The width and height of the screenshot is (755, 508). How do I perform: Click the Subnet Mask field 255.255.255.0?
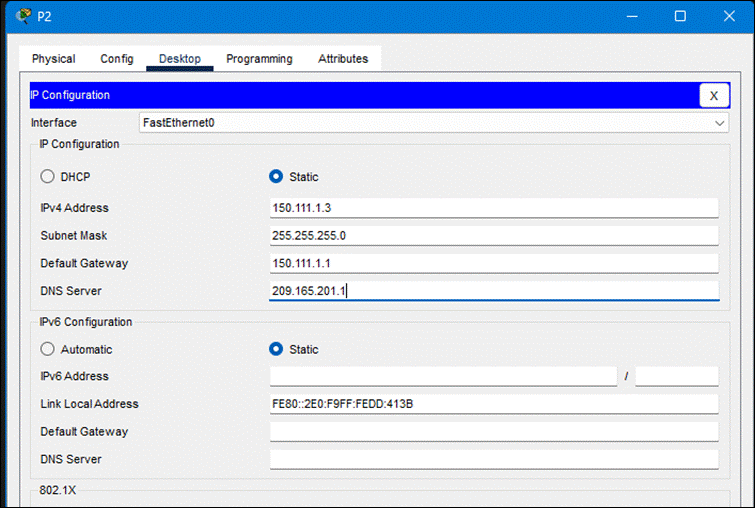[494, 235]
